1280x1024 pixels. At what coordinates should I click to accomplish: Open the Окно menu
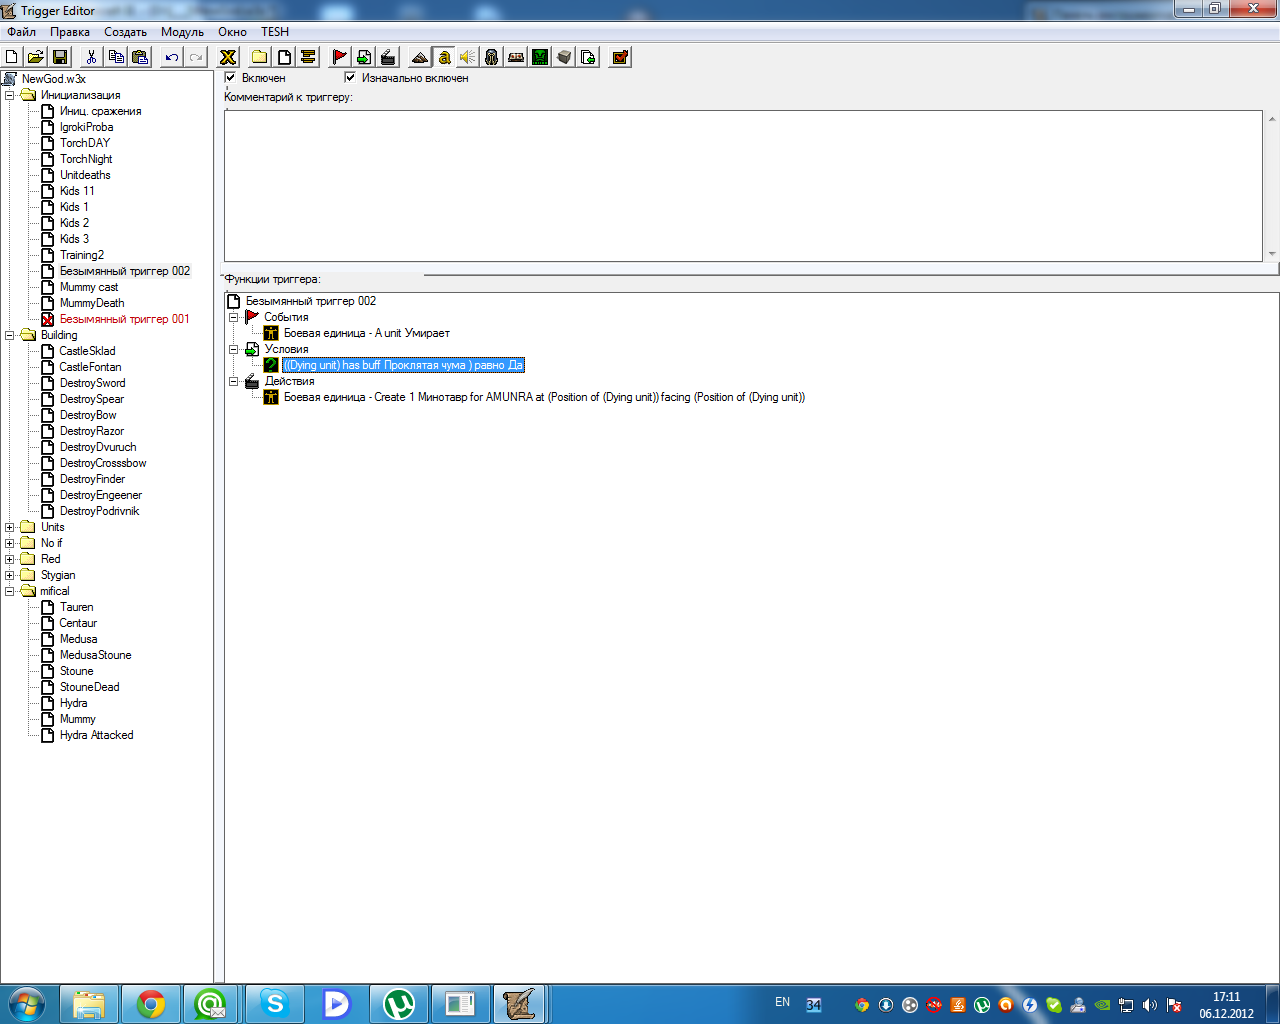(x=232, y=32)
